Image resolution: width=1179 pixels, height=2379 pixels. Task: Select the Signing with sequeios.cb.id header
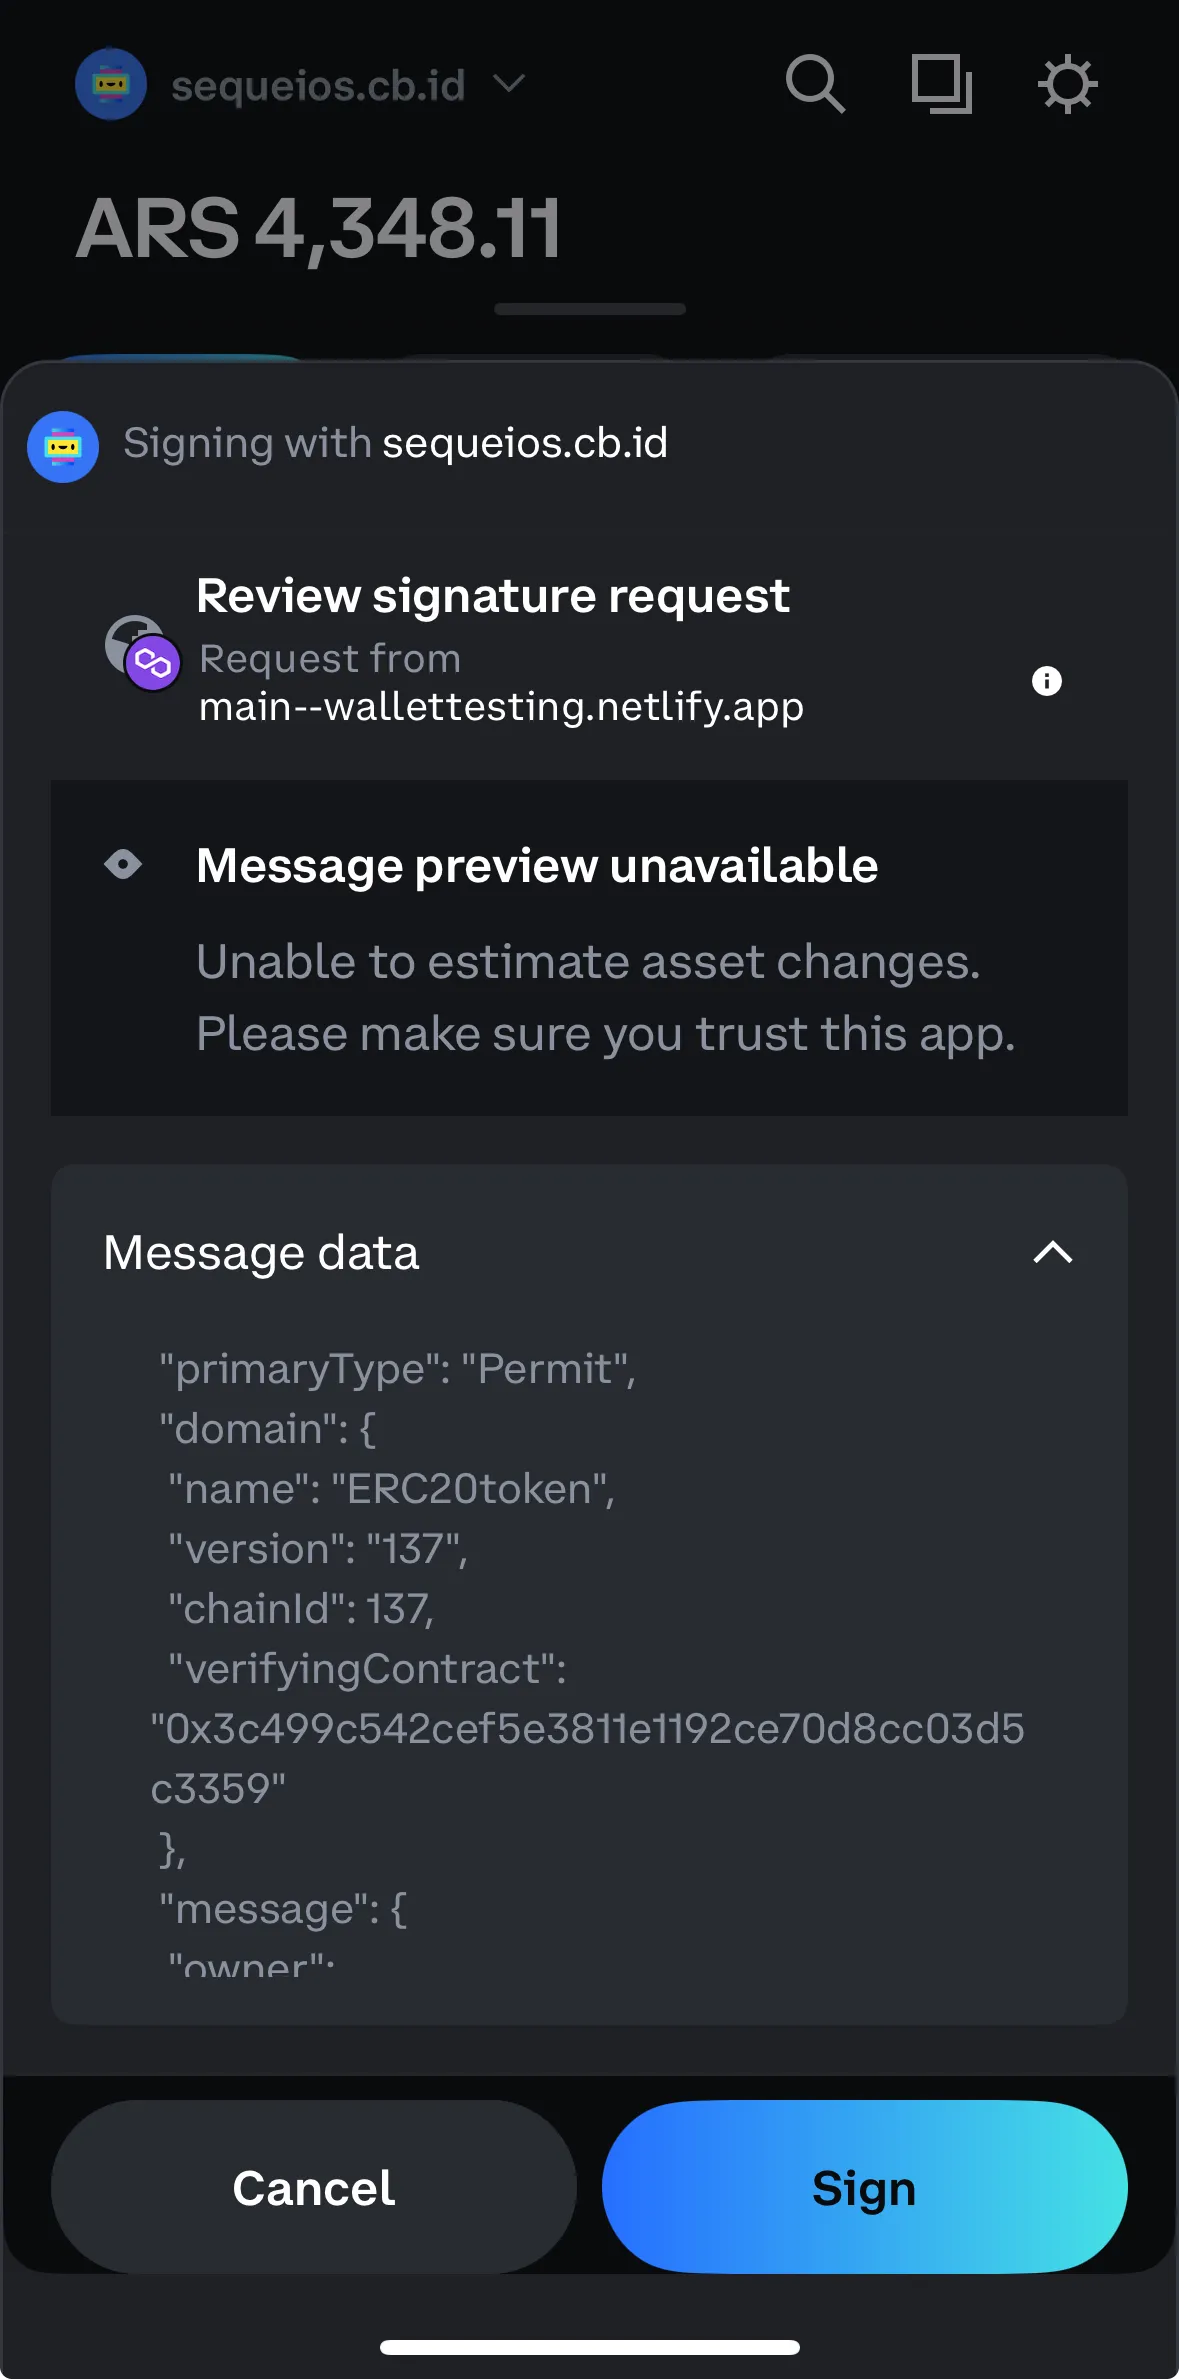(396, 444)
